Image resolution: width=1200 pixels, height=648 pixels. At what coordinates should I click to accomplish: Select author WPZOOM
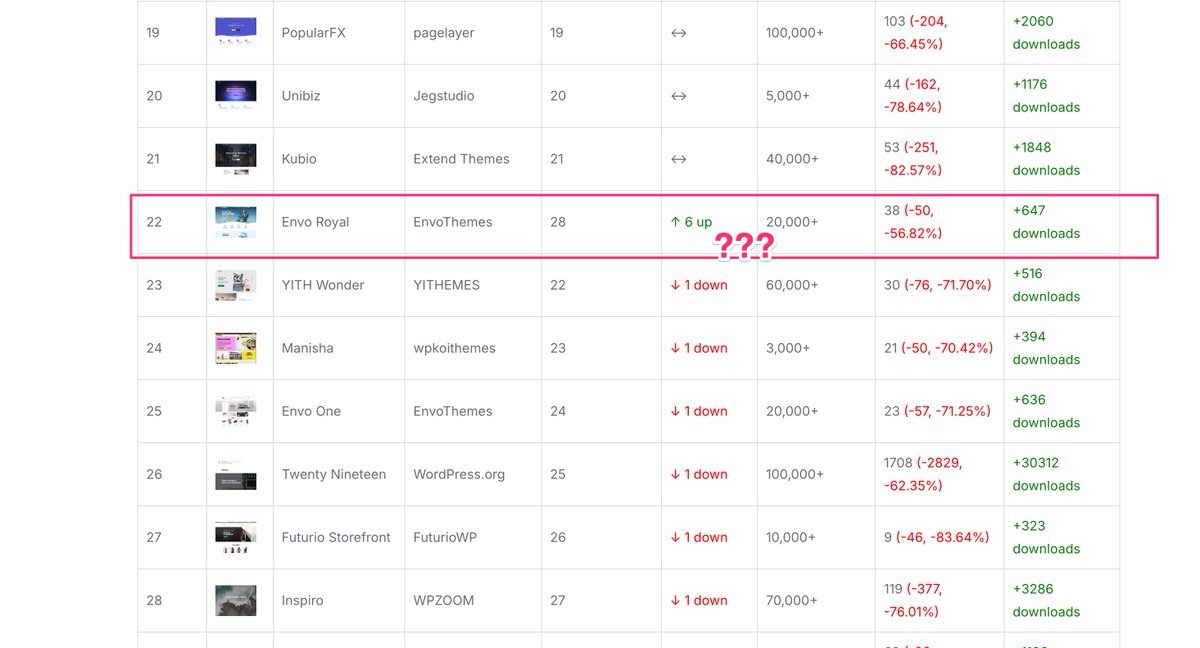click(x=444, y=600)
